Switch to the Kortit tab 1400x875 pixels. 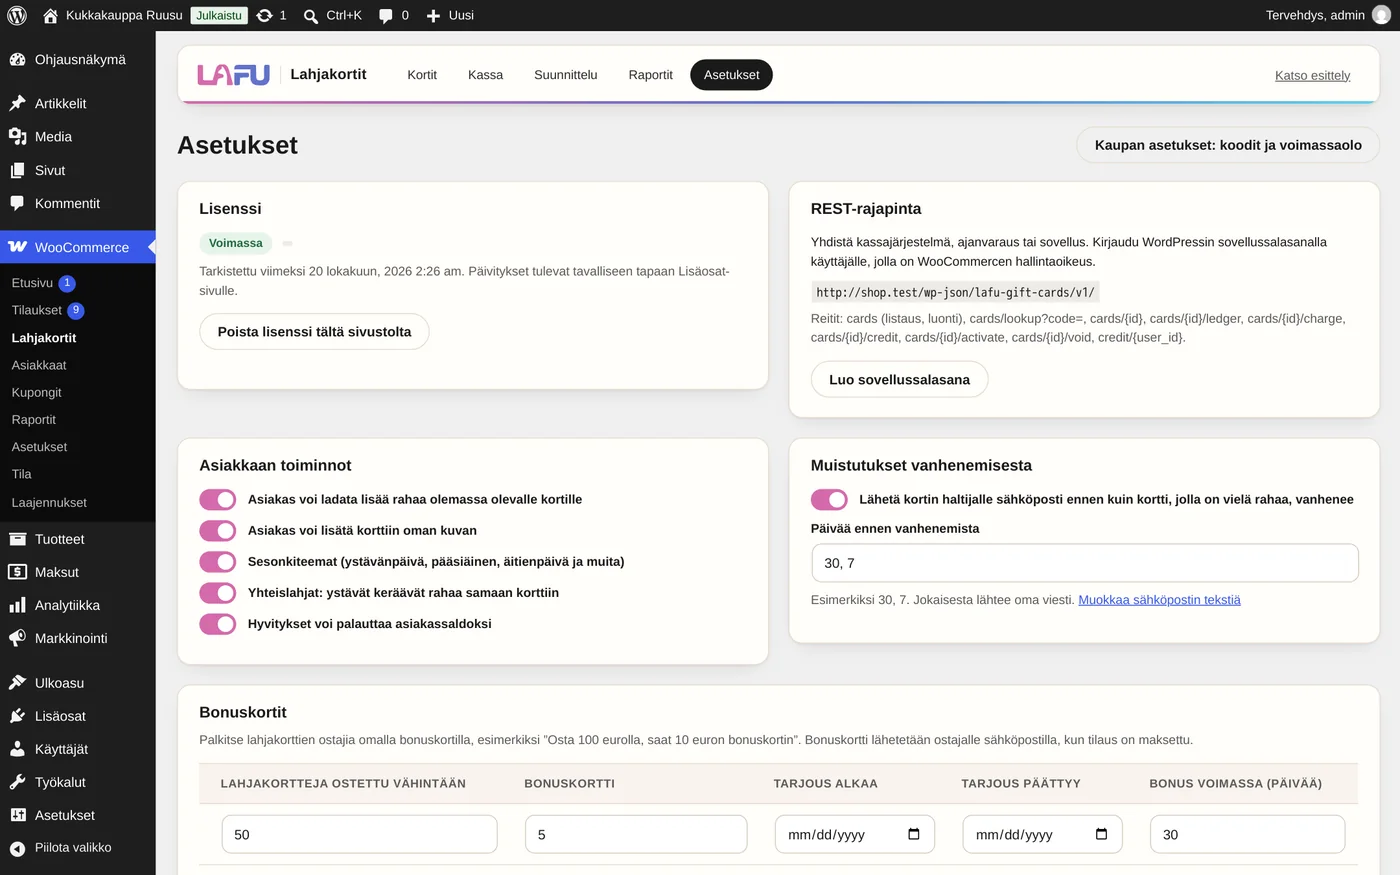coord(422,75)
